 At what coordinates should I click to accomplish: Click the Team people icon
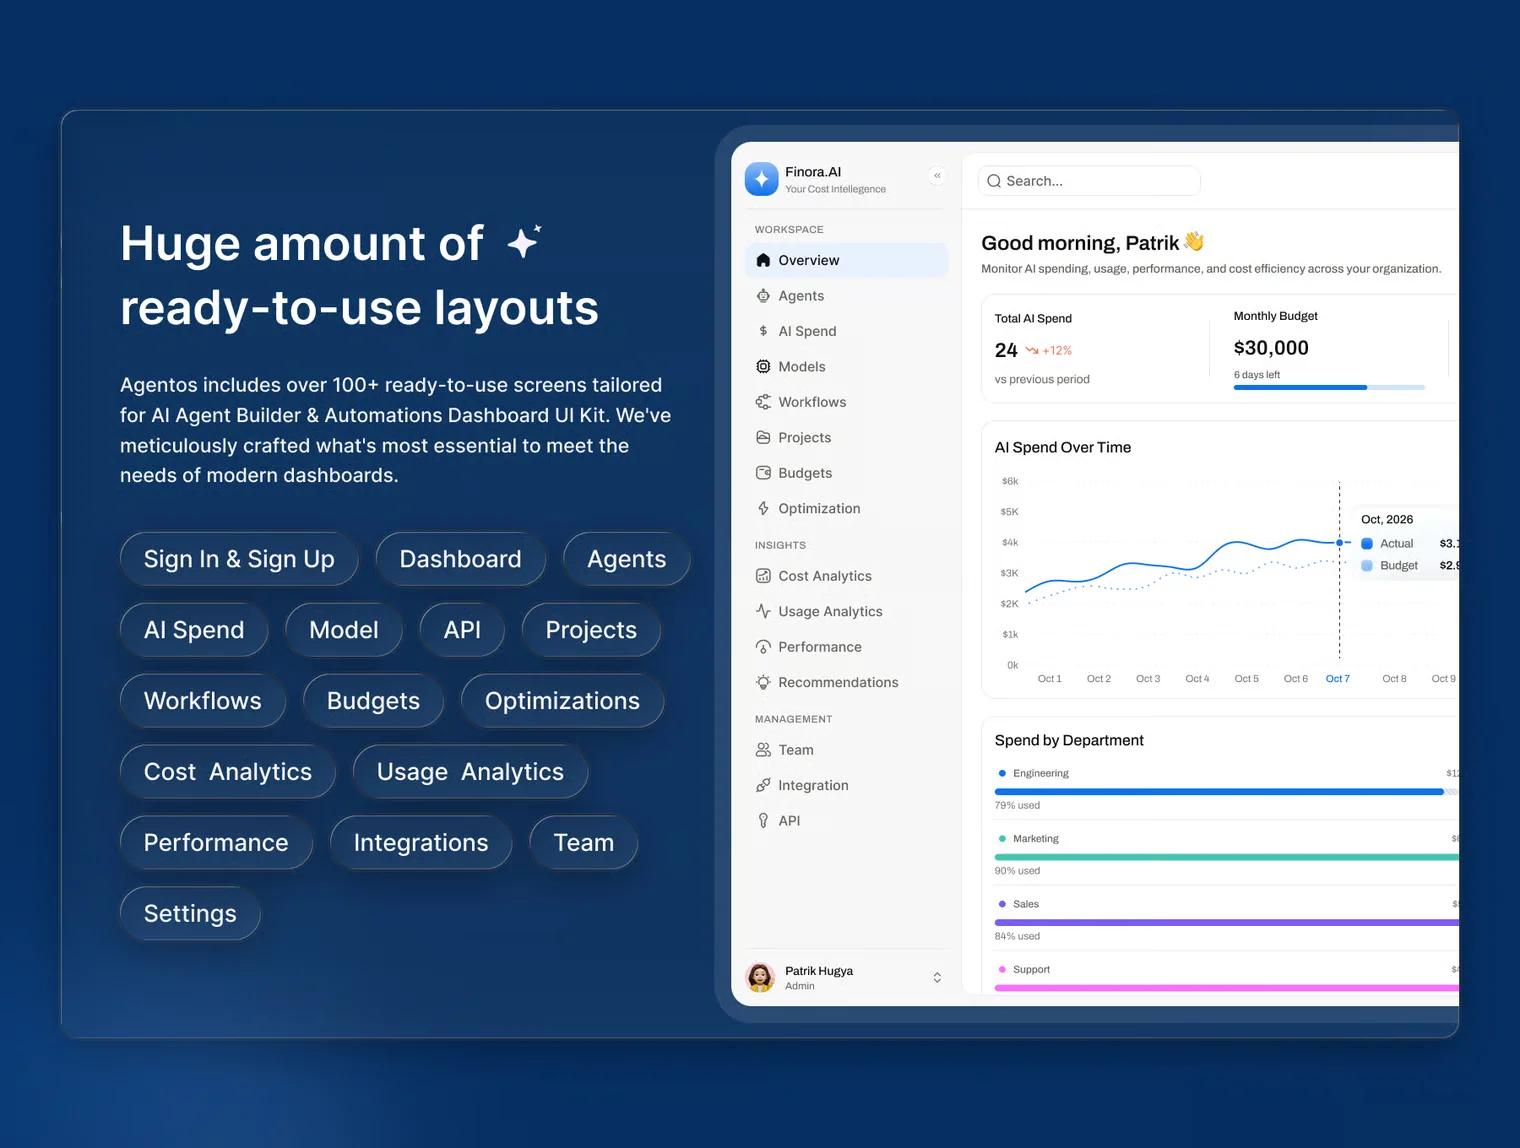tap(763, 750)
